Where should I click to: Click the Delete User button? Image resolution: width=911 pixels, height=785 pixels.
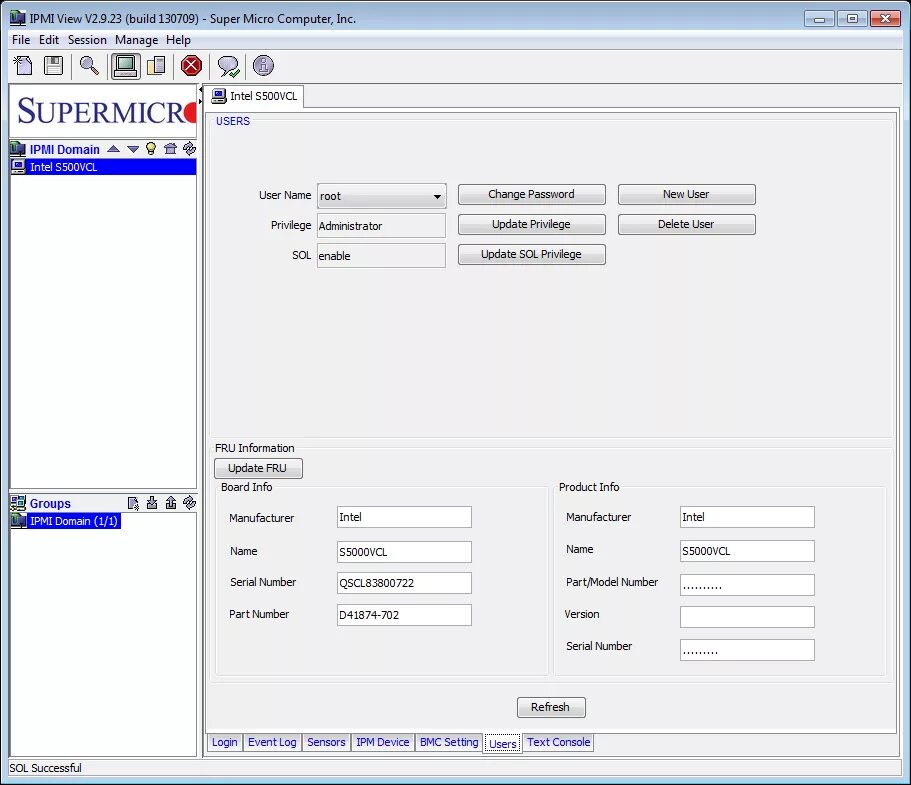click(x=687, y=224)
